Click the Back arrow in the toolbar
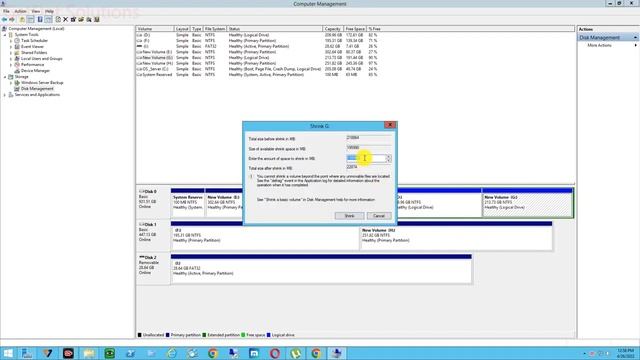The height and width of the screenshot is (360, 640). pyautogui.click(x=4, y=20)
